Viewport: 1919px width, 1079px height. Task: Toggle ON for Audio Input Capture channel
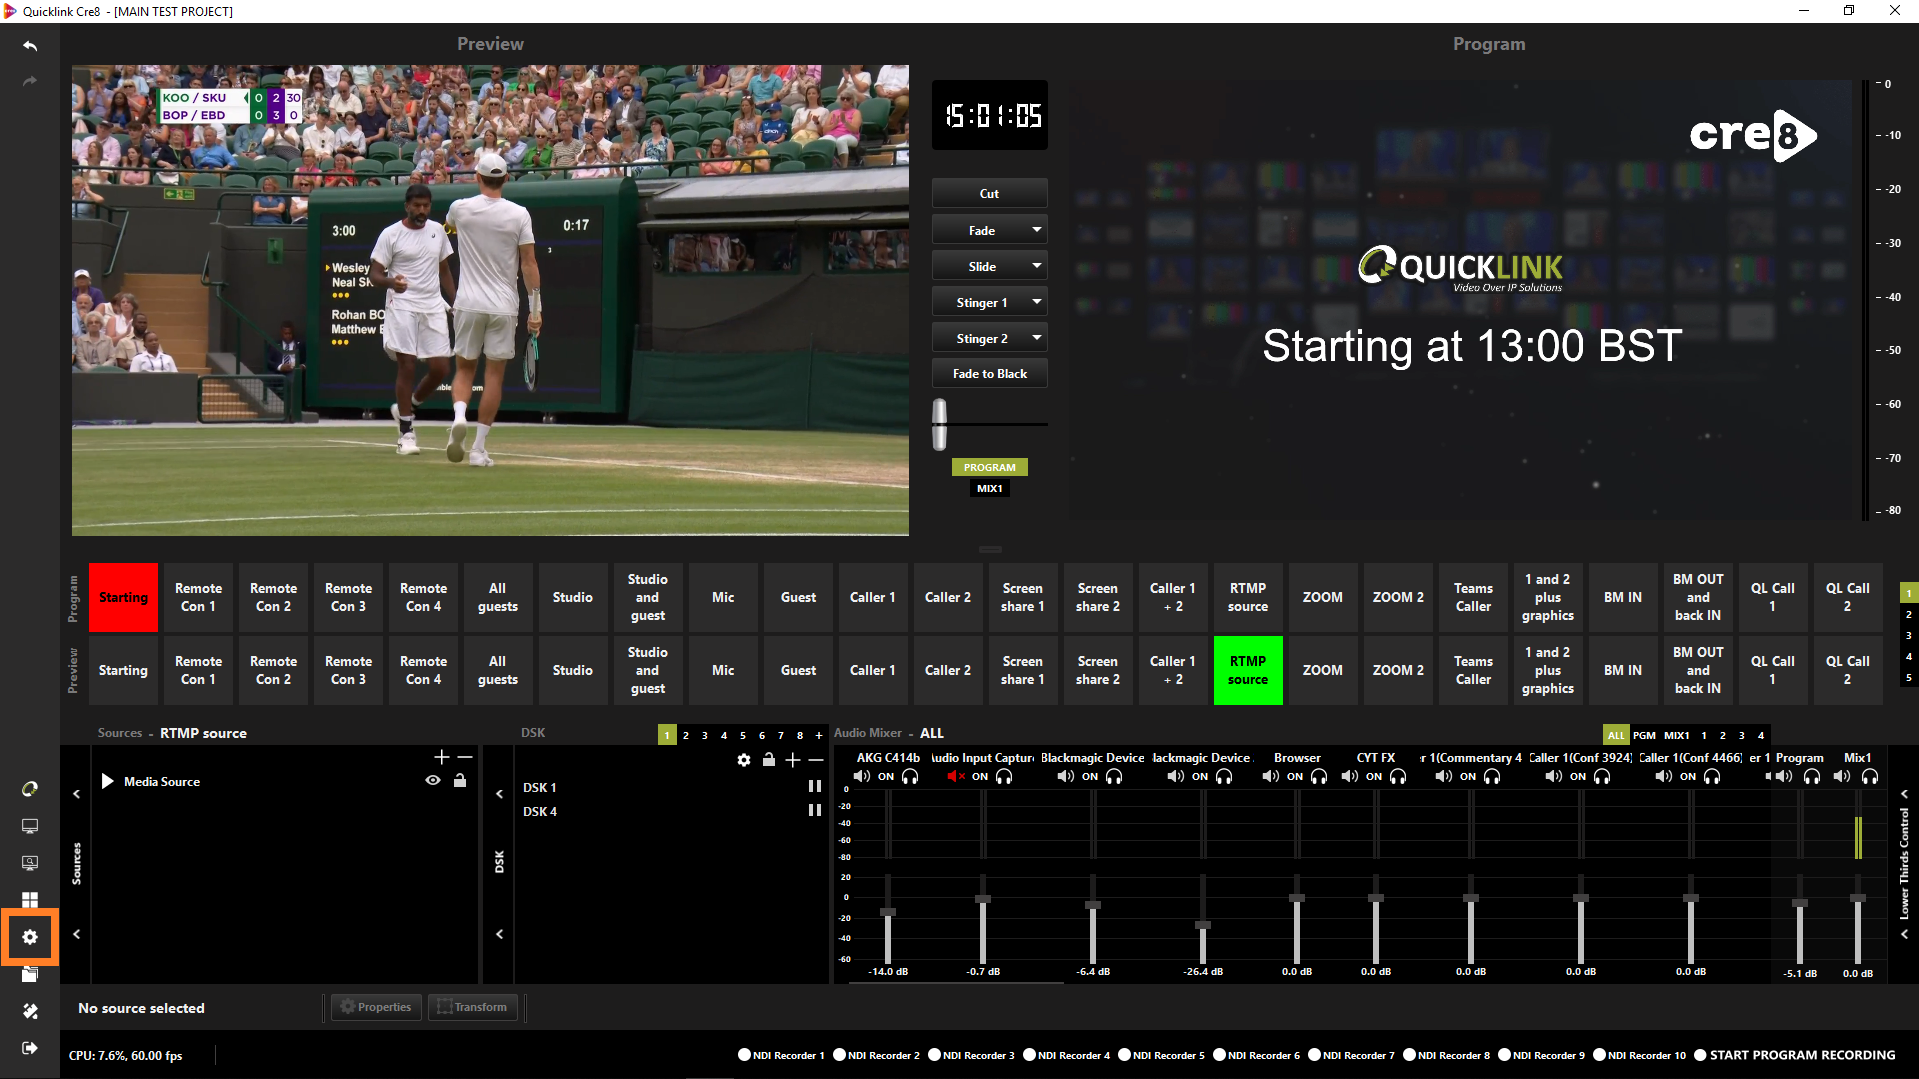point(980,777)
